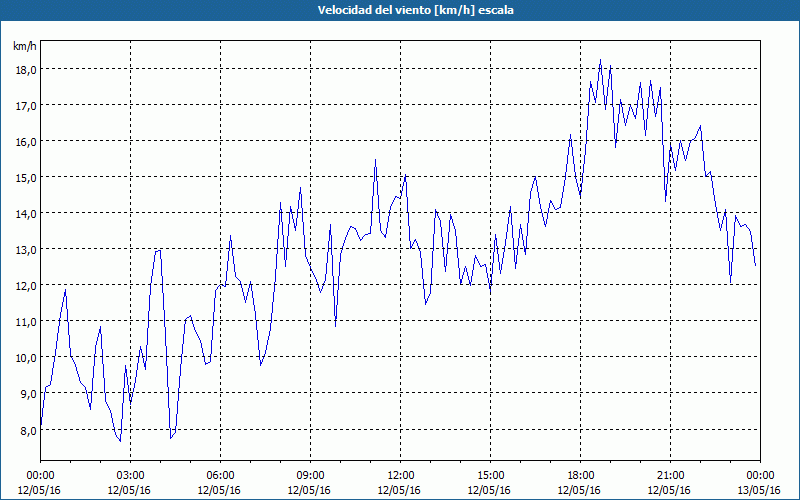Click the highest peak of the wind line
The image size is (800, 500).
click(x=601, y=60)
